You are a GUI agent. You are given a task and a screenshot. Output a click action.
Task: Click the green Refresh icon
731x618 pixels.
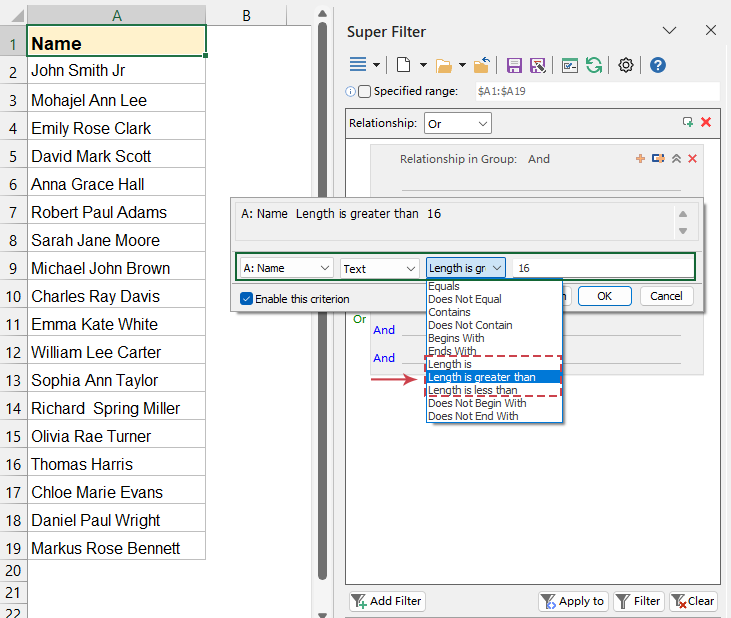(x=594, y=65)
